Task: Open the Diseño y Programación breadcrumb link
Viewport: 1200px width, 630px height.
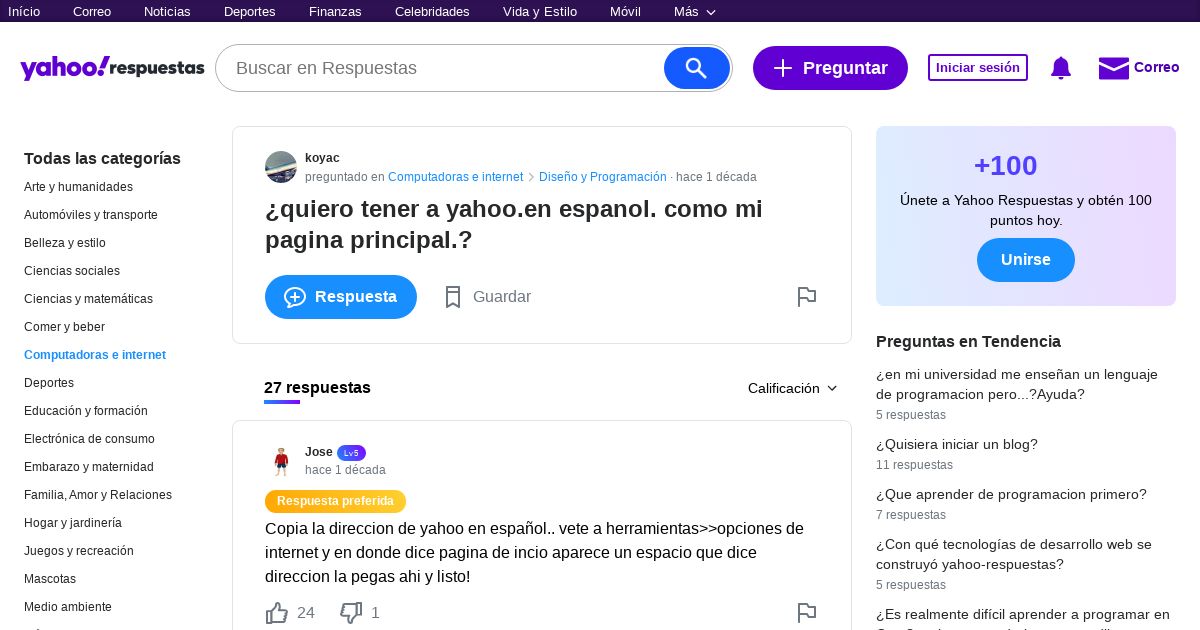Action: point(603,177)
